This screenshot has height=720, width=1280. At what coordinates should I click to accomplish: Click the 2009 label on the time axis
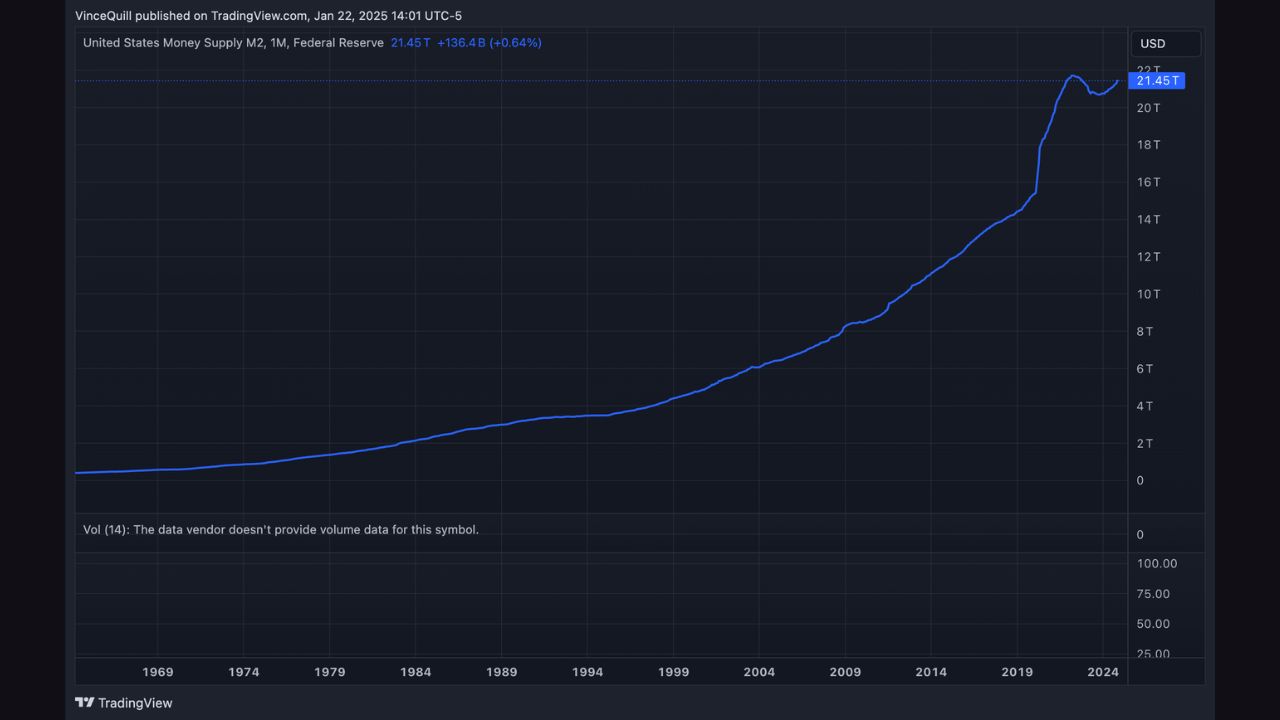coord(845,672)
